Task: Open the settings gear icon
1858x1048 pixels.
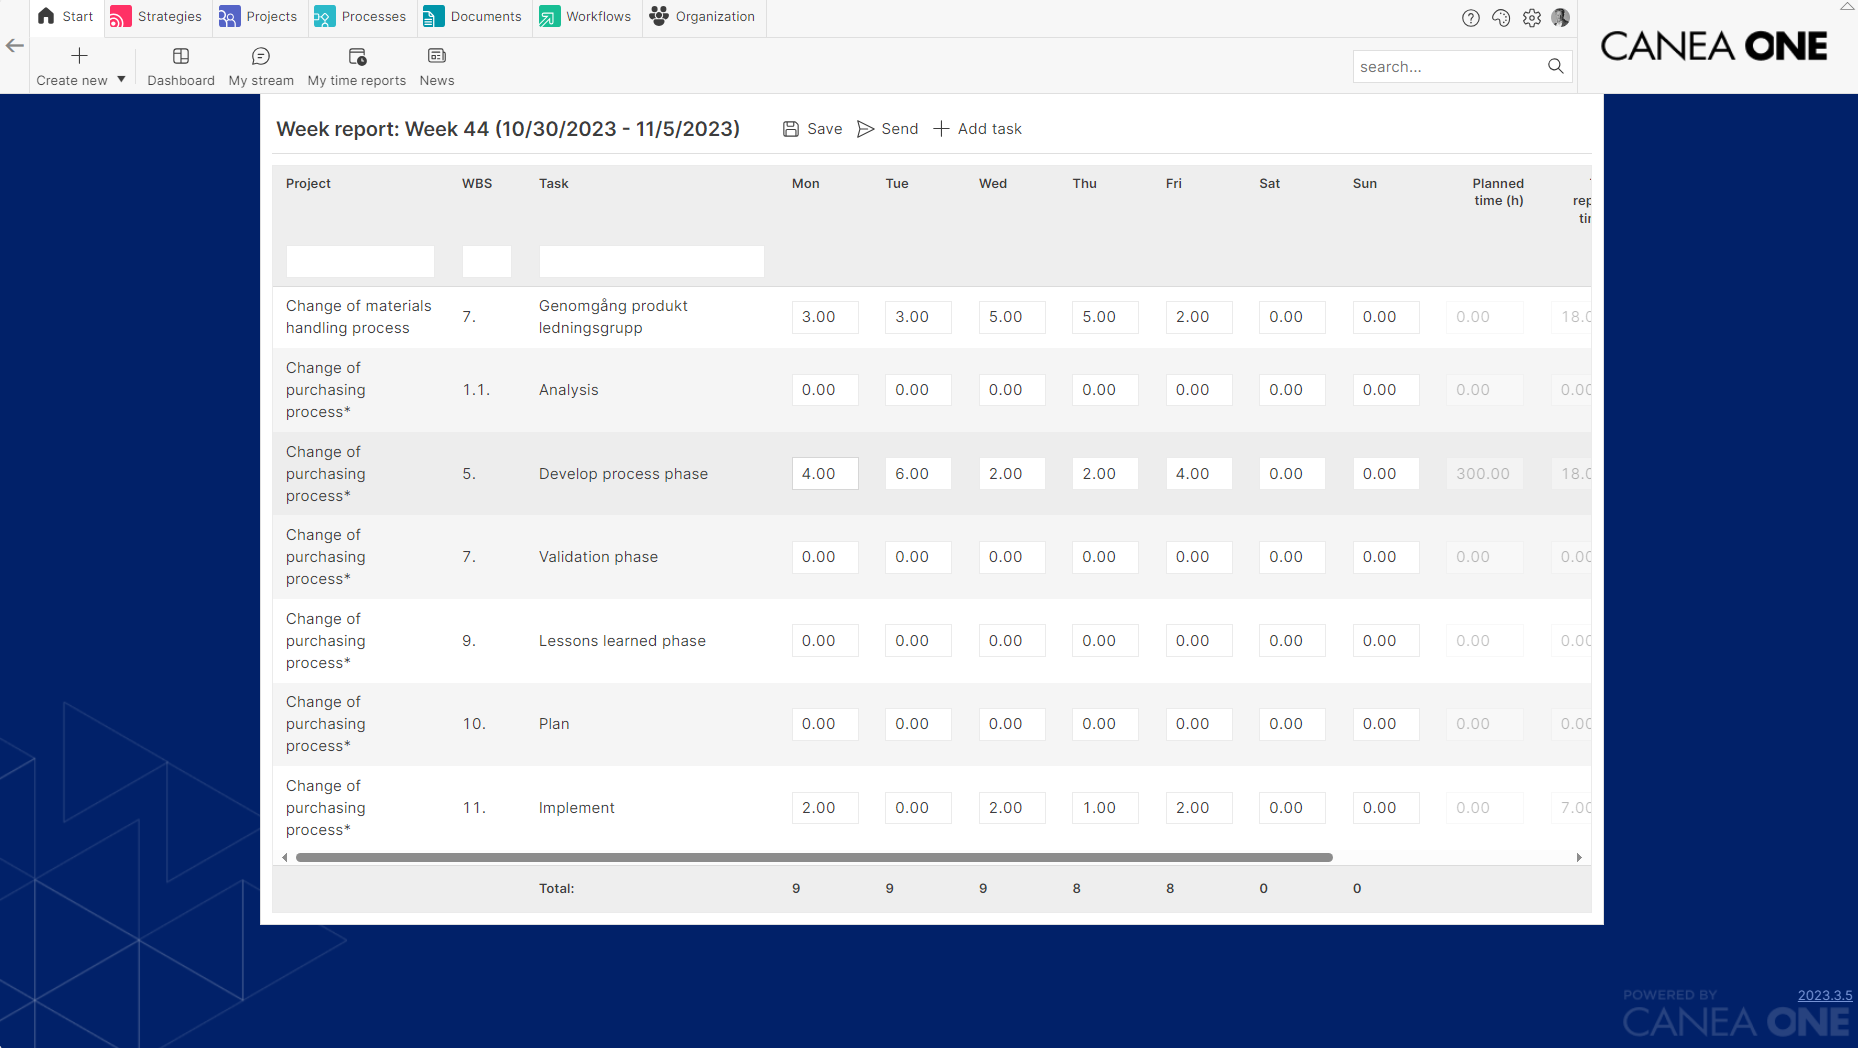Action: point(1531,18)
